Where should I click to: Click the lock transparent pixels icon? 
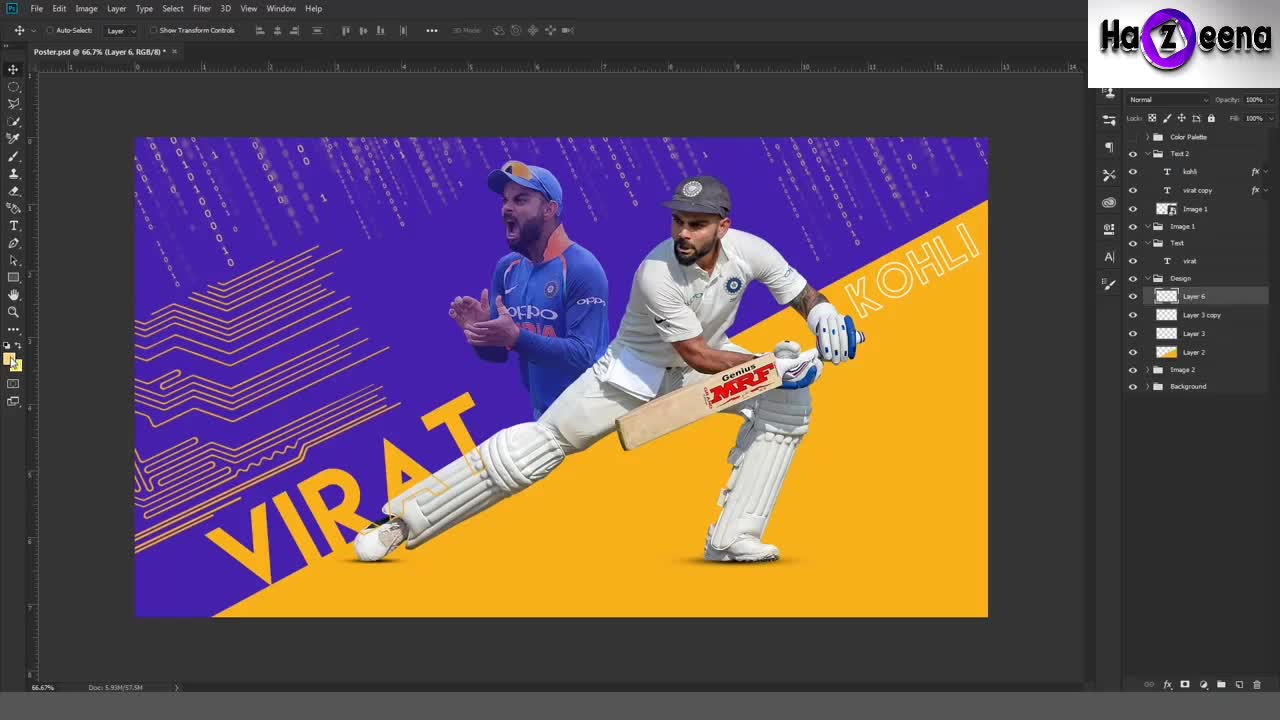click(x=1152, y=118)
